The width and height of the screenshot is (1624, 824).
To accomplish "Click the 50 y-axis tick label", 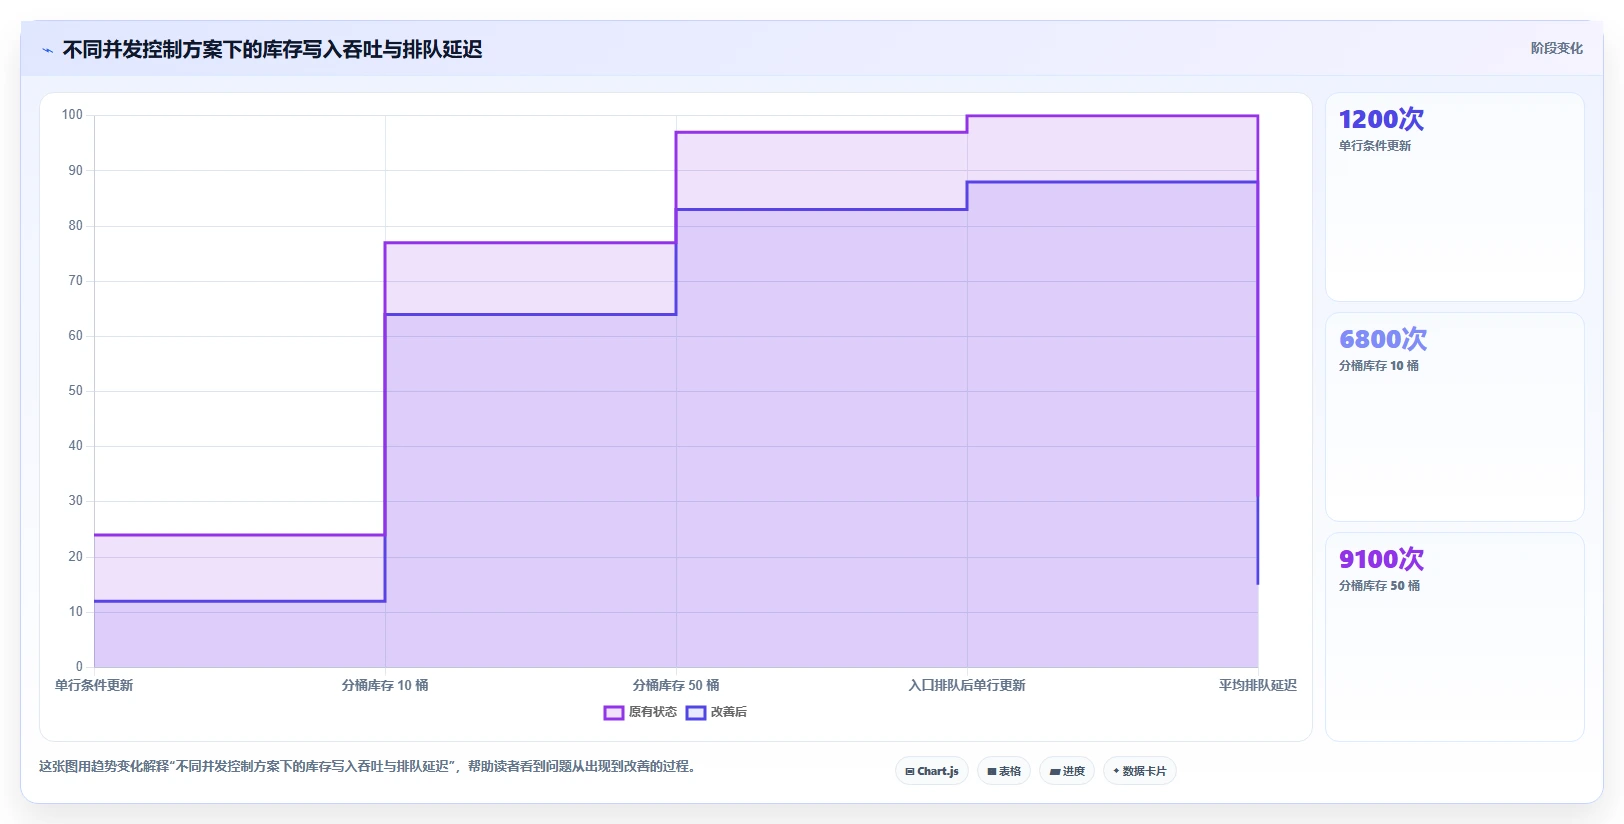I will coord(76,391).
